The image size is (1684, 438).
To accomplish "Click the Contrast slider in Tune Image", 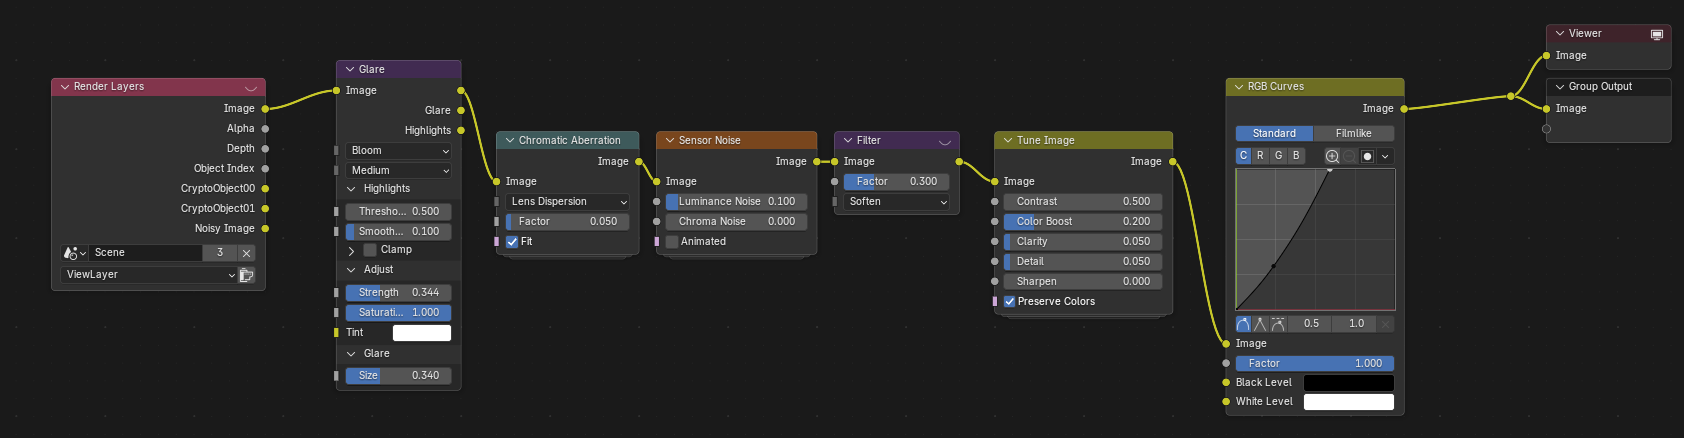I will (1082, 202).
